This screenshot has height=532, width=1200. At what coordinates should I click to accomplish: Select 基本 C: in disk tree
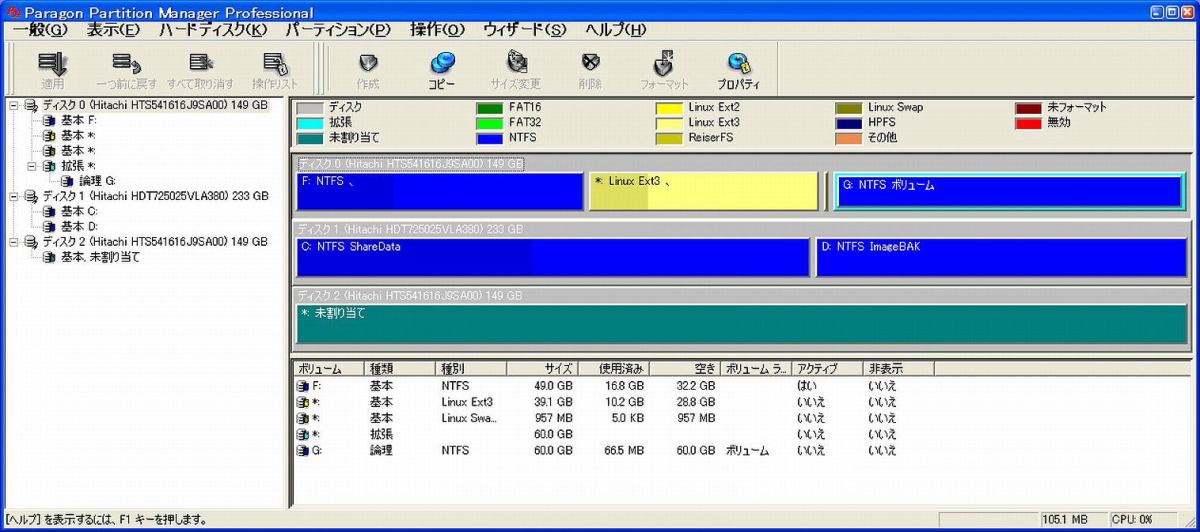[x=79, y=211]
